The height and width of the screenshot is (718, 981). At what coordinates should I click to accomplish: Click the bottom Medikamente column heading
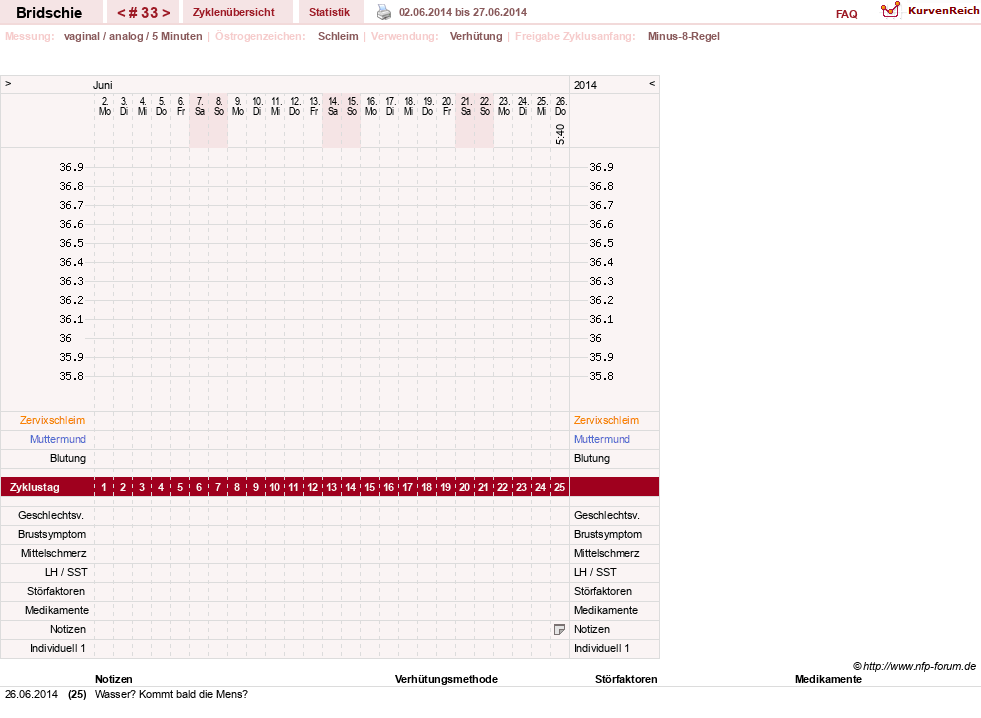828,679
